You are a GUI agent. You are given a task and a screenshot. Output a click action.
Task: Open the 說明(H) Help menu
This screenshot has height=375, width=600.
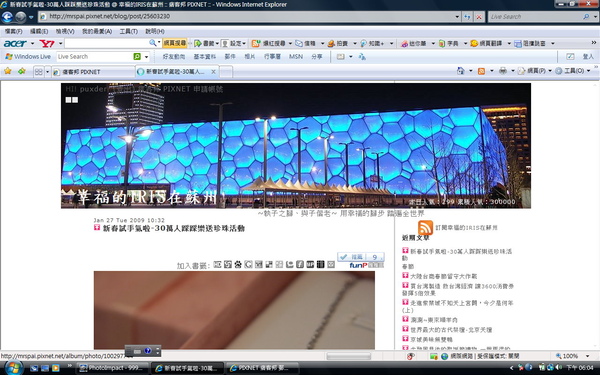pyautogui.click(x=155, y=31)
